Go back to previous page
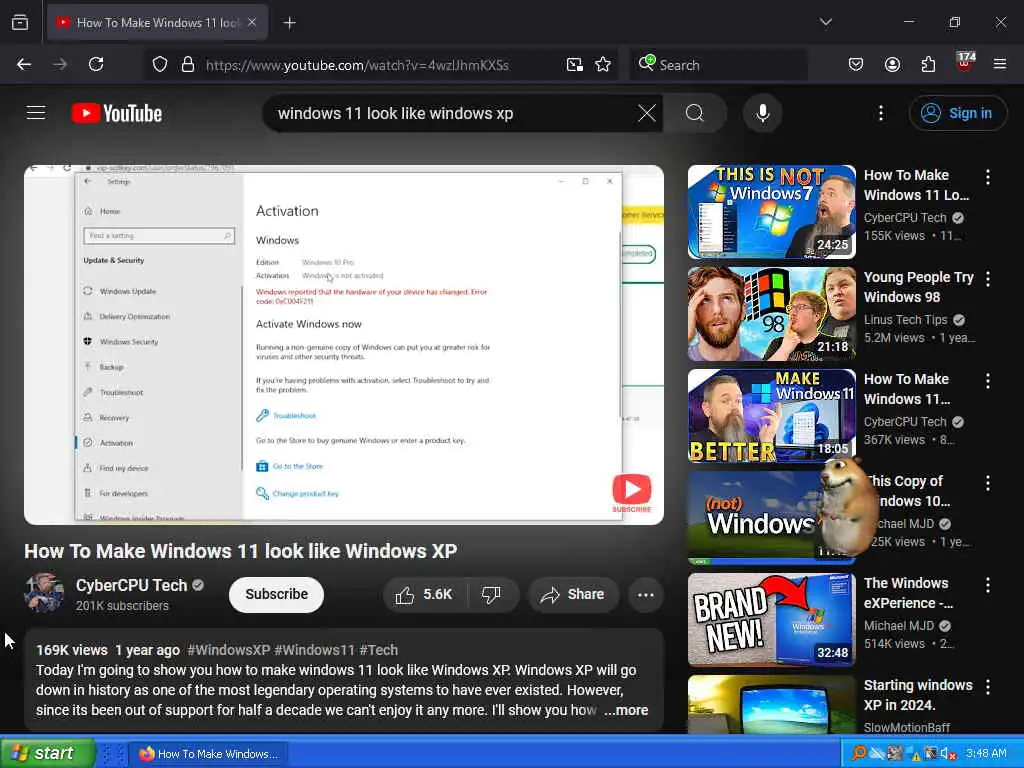Image resolution: width=1024 pixels, height=768 pixels. pyautogui.click(x=24, y=64)
